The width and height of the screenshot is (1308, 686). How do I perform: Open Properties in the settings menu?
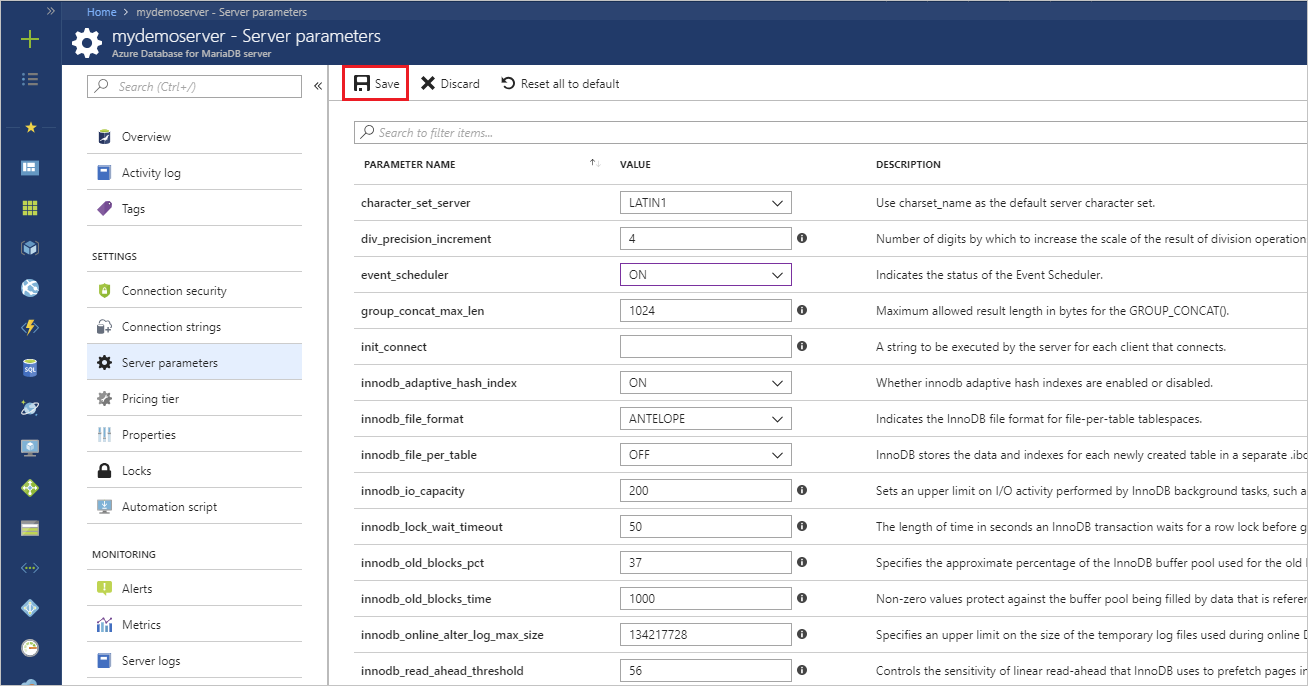pos(194,435)
